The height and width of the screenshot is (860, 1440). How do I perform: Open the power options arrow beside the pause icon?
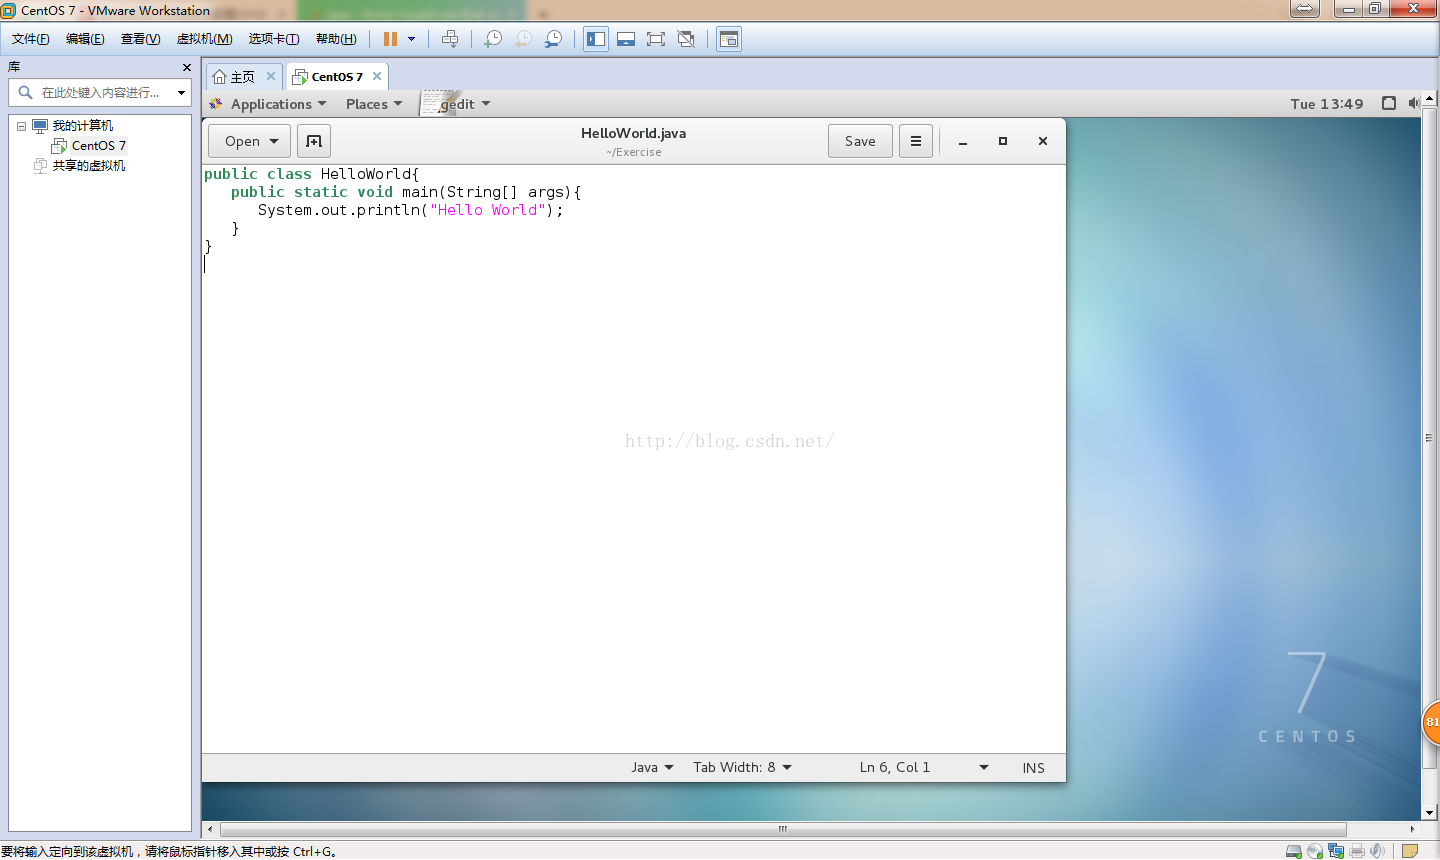(x=411, y=39)
